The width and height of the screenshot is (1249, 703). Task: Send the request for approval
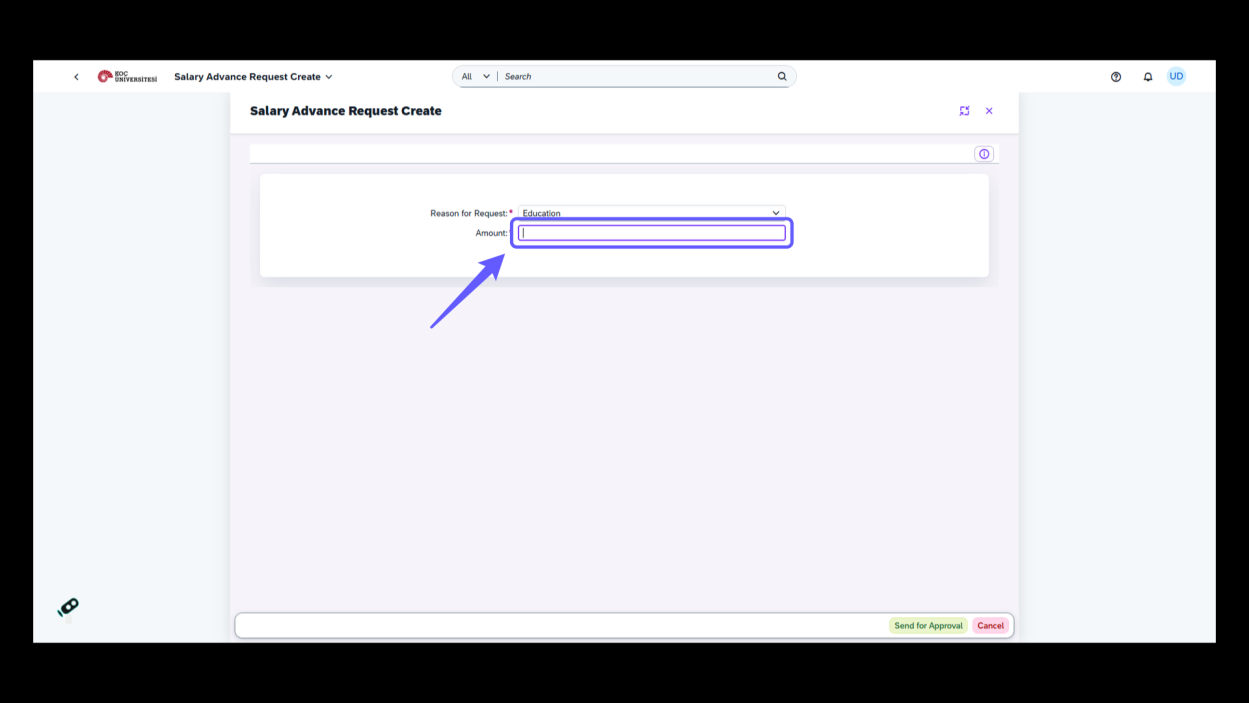point(928,626)
